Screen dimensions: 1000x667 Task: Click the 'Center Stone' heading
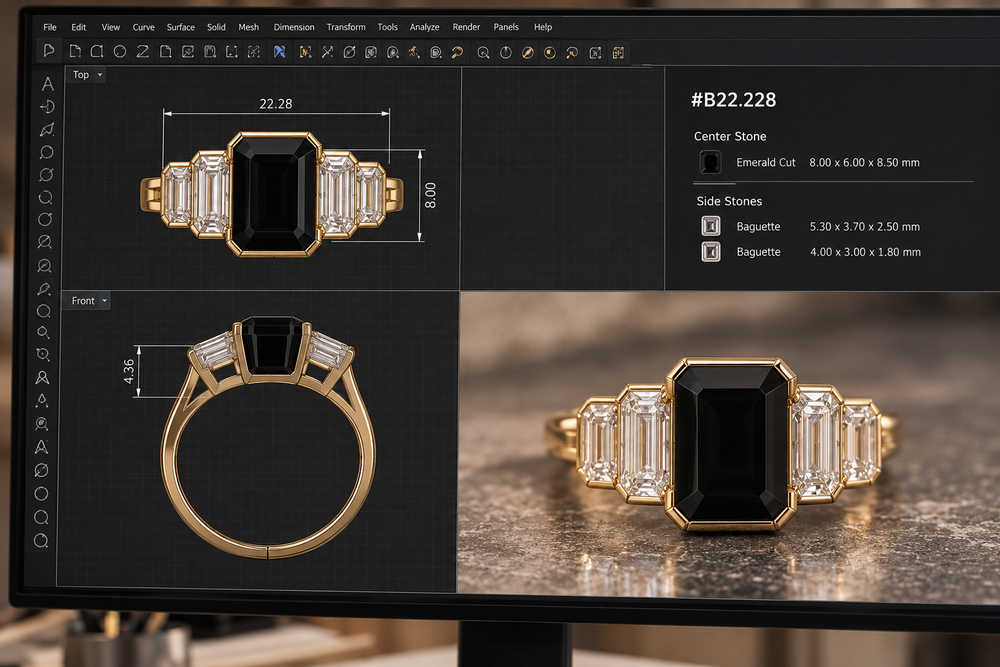(730, 136)
